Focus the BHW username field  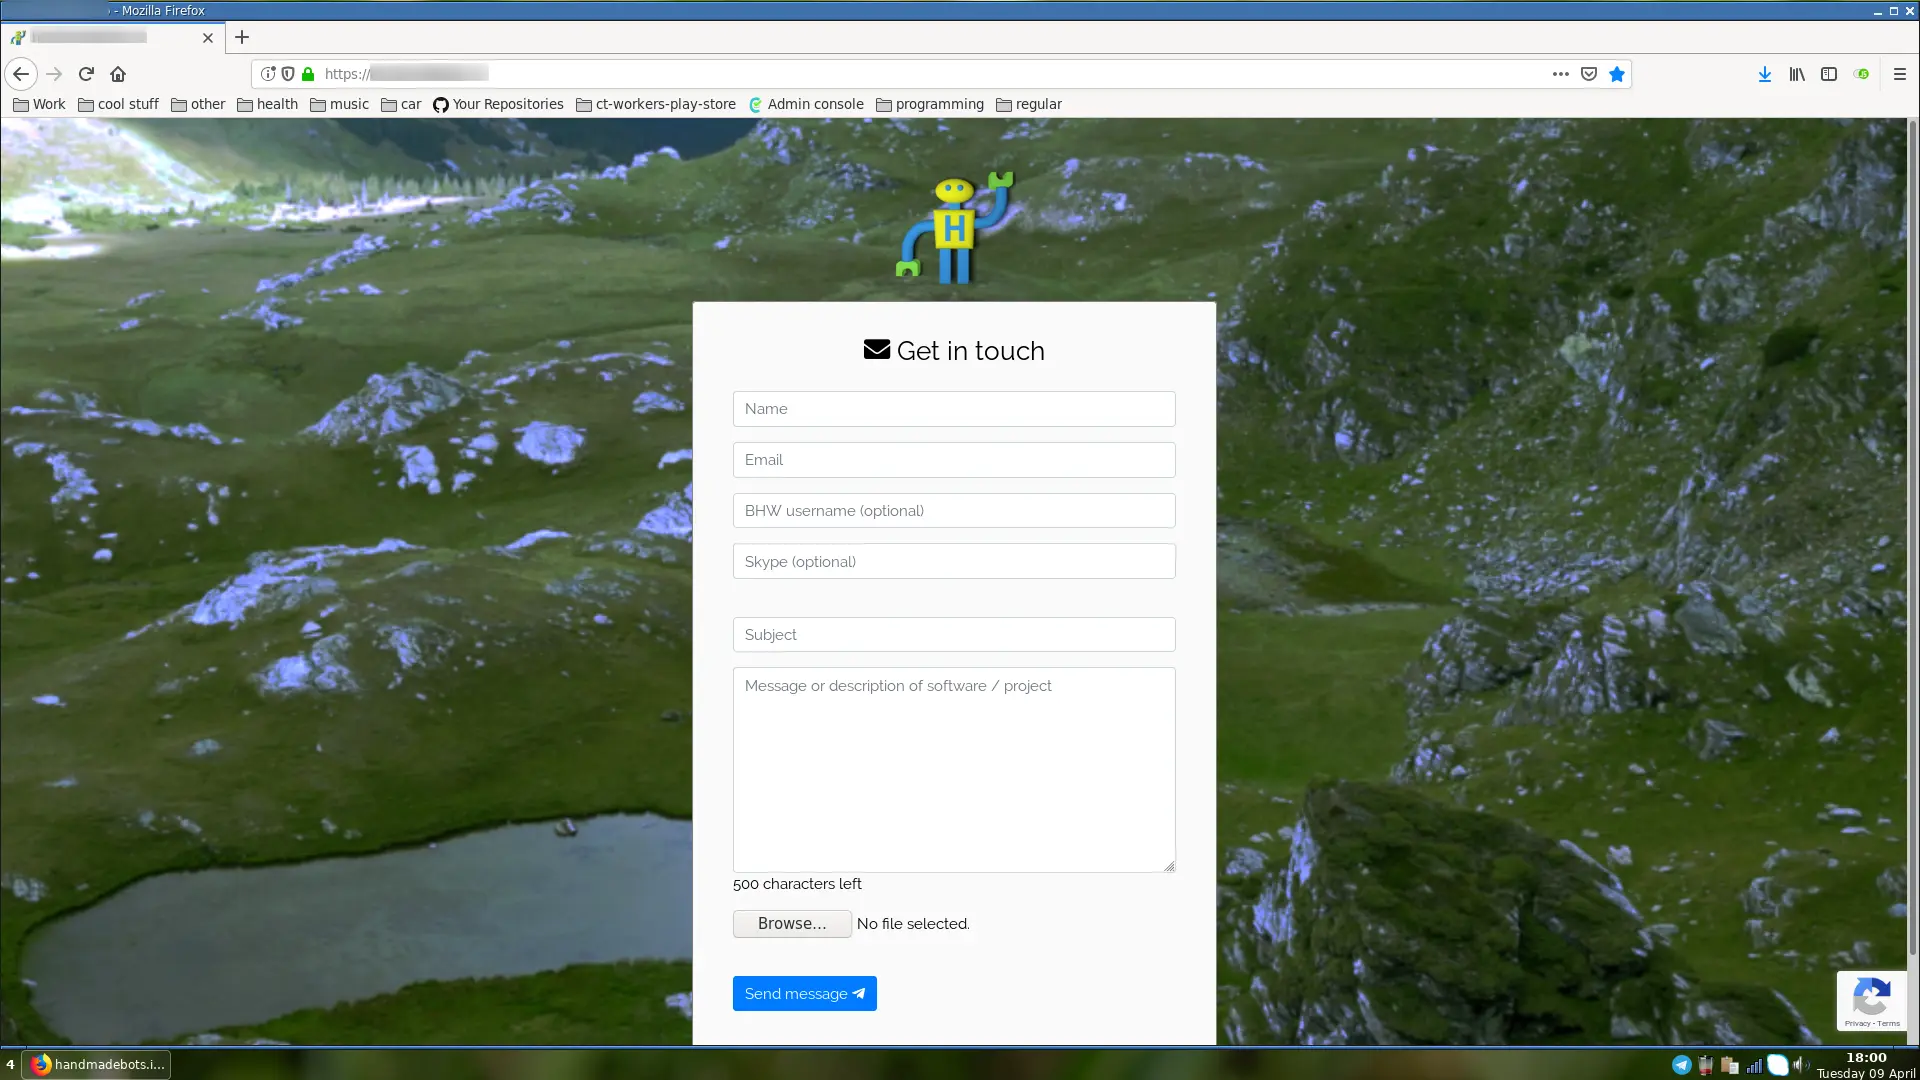tap(954, 511)
